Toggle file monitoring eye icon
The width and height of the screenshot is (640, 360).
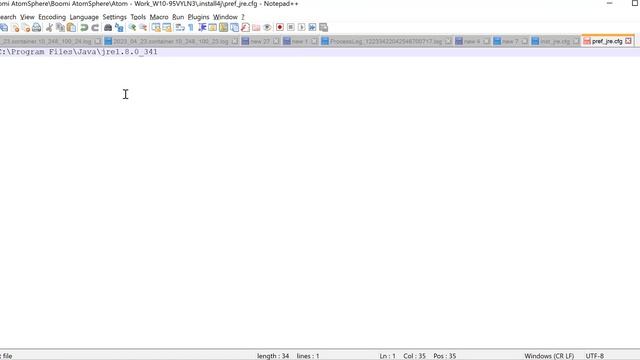click(267, 27)
